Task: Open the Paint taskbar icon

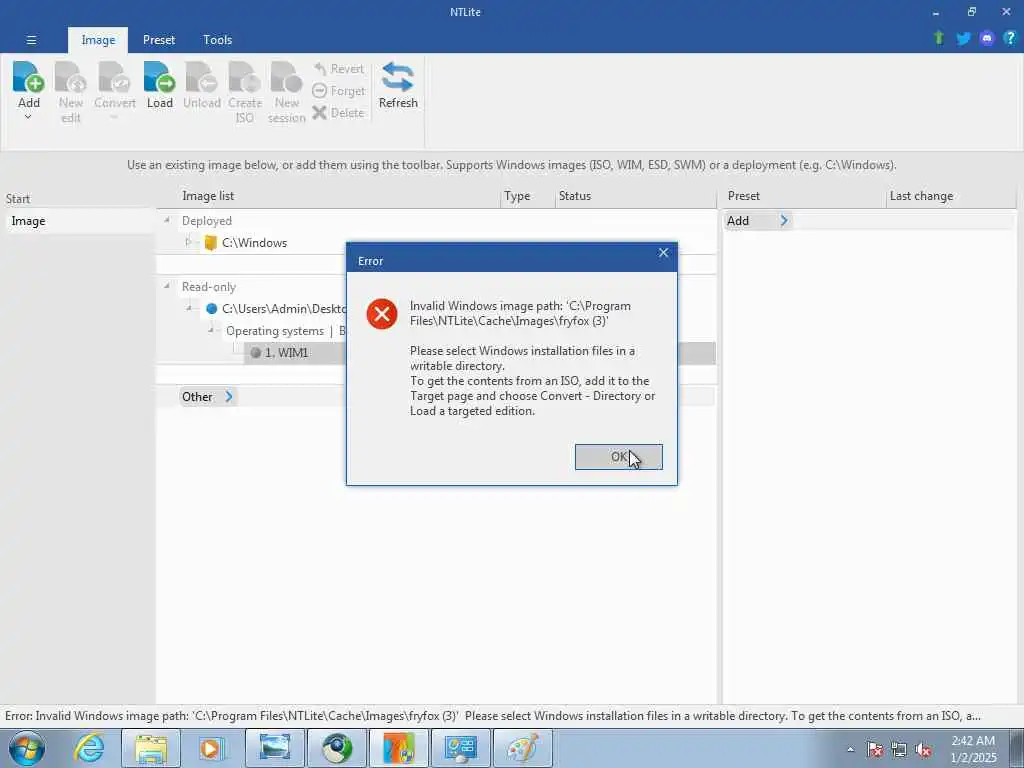Action: click(x=522, y=748)
